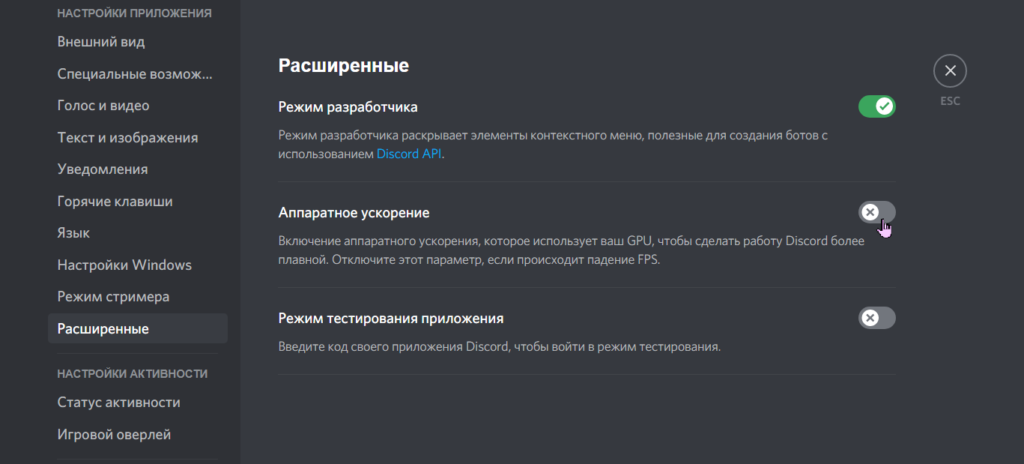The image size is (1024, 464).
Task: Open the Горячие клавиши settings
Action: click(x=115, y=201)
